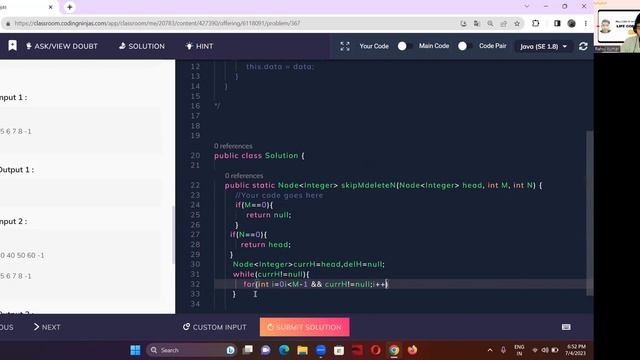Click the microphone icon in the system tray
Viewport: 640px width, 360px height.
[503, 350]
